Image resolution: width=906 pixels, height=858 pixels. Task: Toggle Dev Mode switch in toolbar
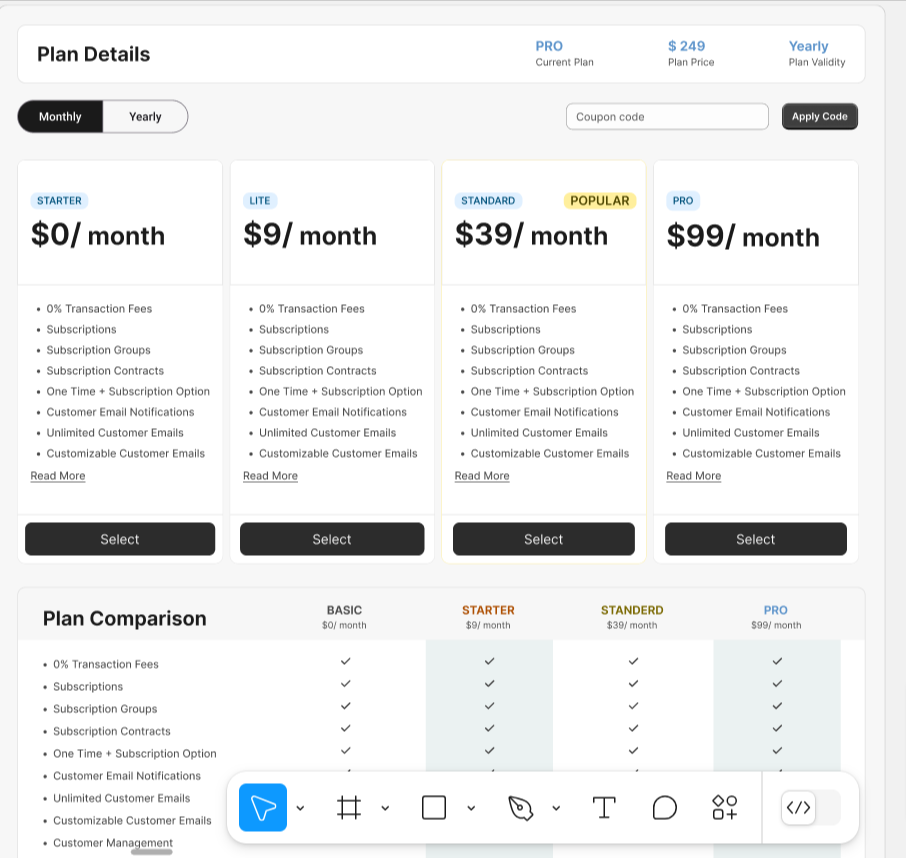pos(810,808)
